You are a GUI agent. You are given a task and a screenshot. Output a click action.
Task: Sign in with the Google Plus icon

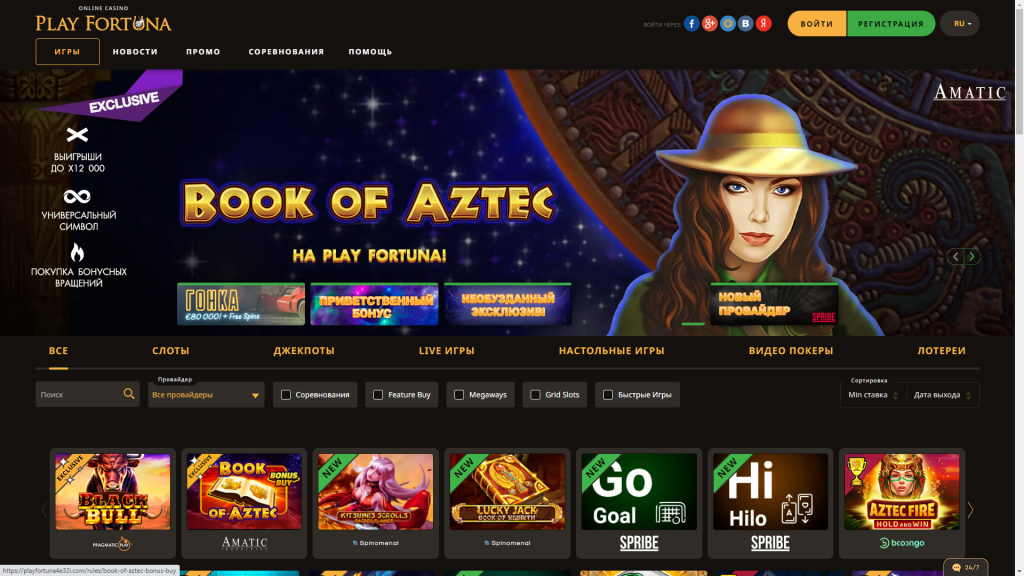709,24
